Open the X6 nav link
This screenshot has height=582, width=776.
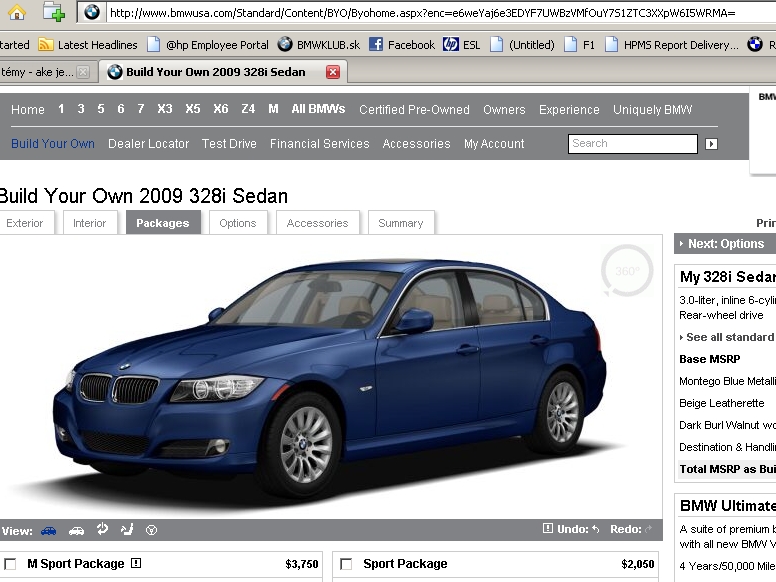(221, 108)
